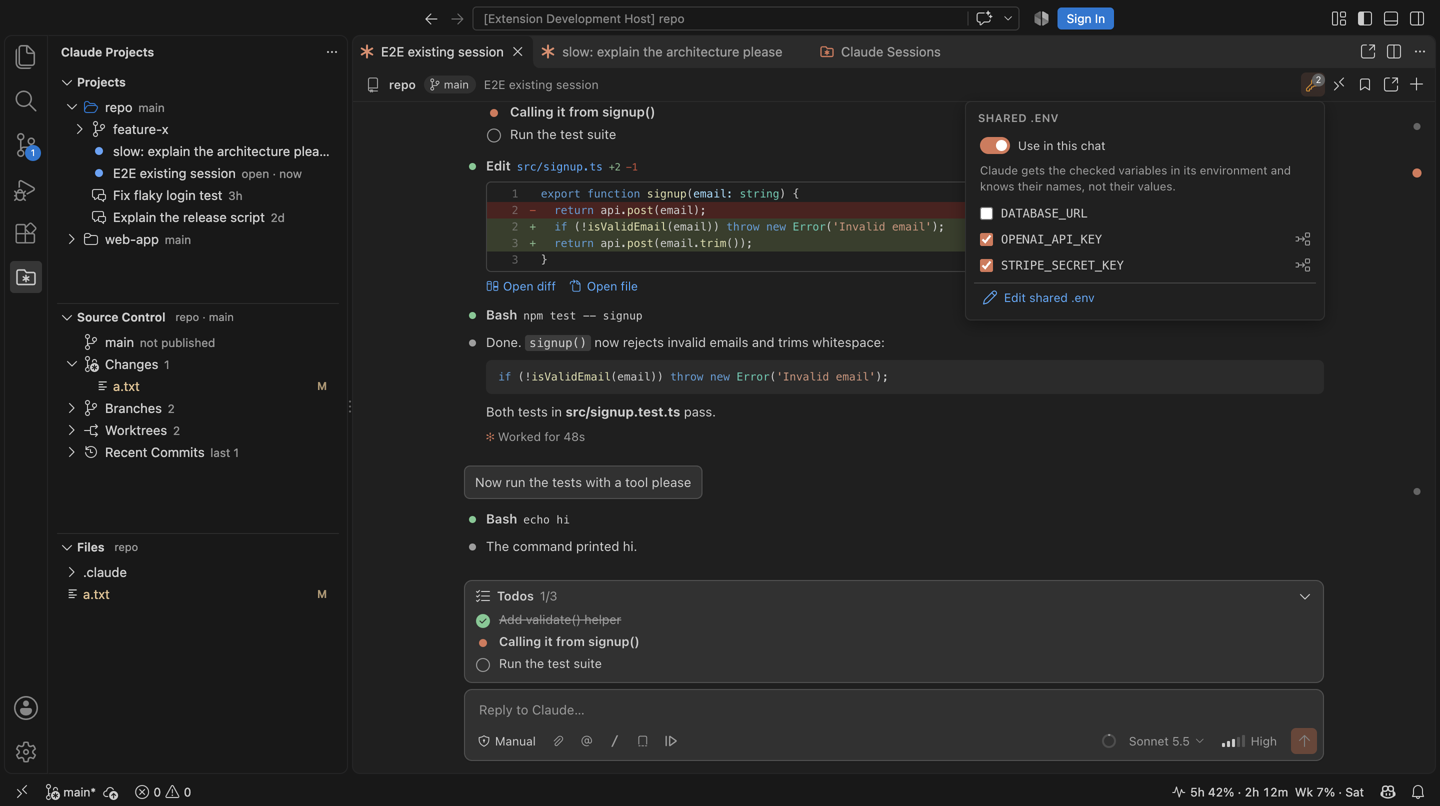The image size is (1440, 806).
Task: Expand Recent Commits section
Action: tap(72, 453)
